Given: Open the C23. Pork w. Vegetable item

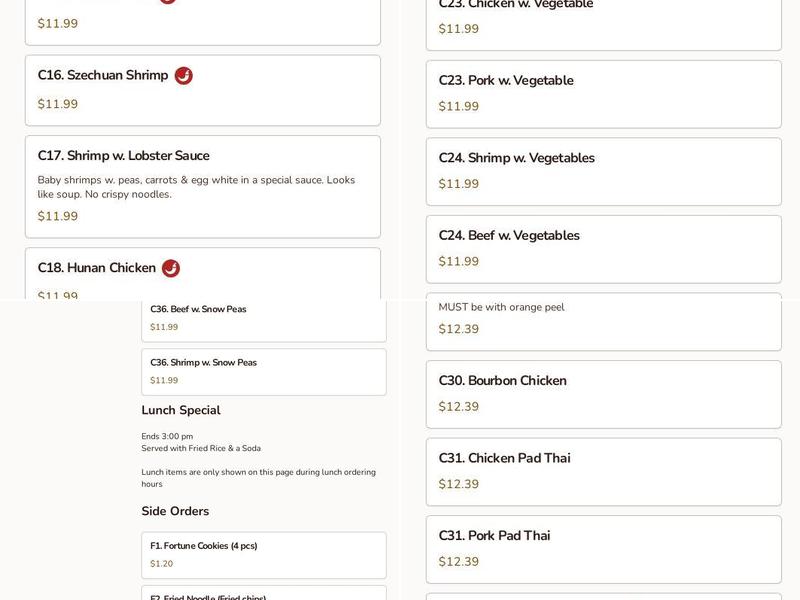Looking at the screenshot, I should (x=603, y=94).
